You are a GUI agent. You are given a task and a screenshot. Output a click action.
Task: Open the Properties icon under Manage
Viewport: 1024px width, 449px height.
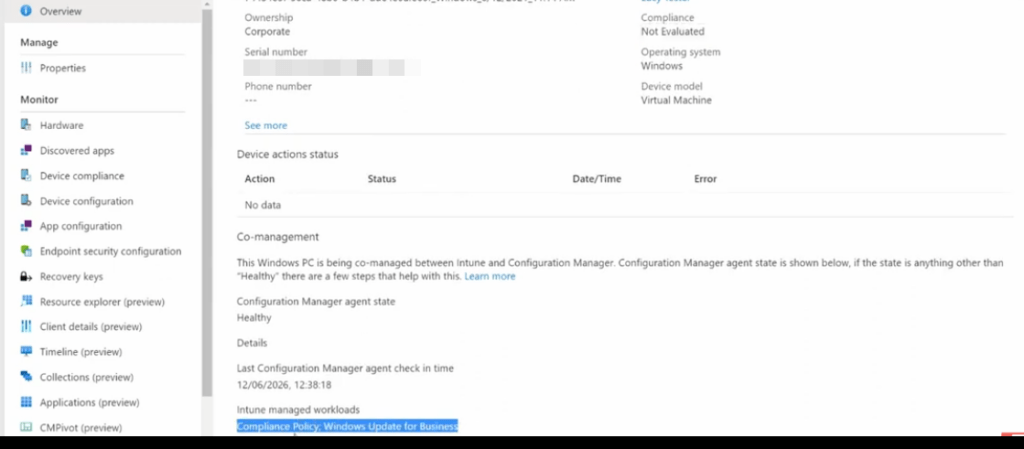(26, 68)
